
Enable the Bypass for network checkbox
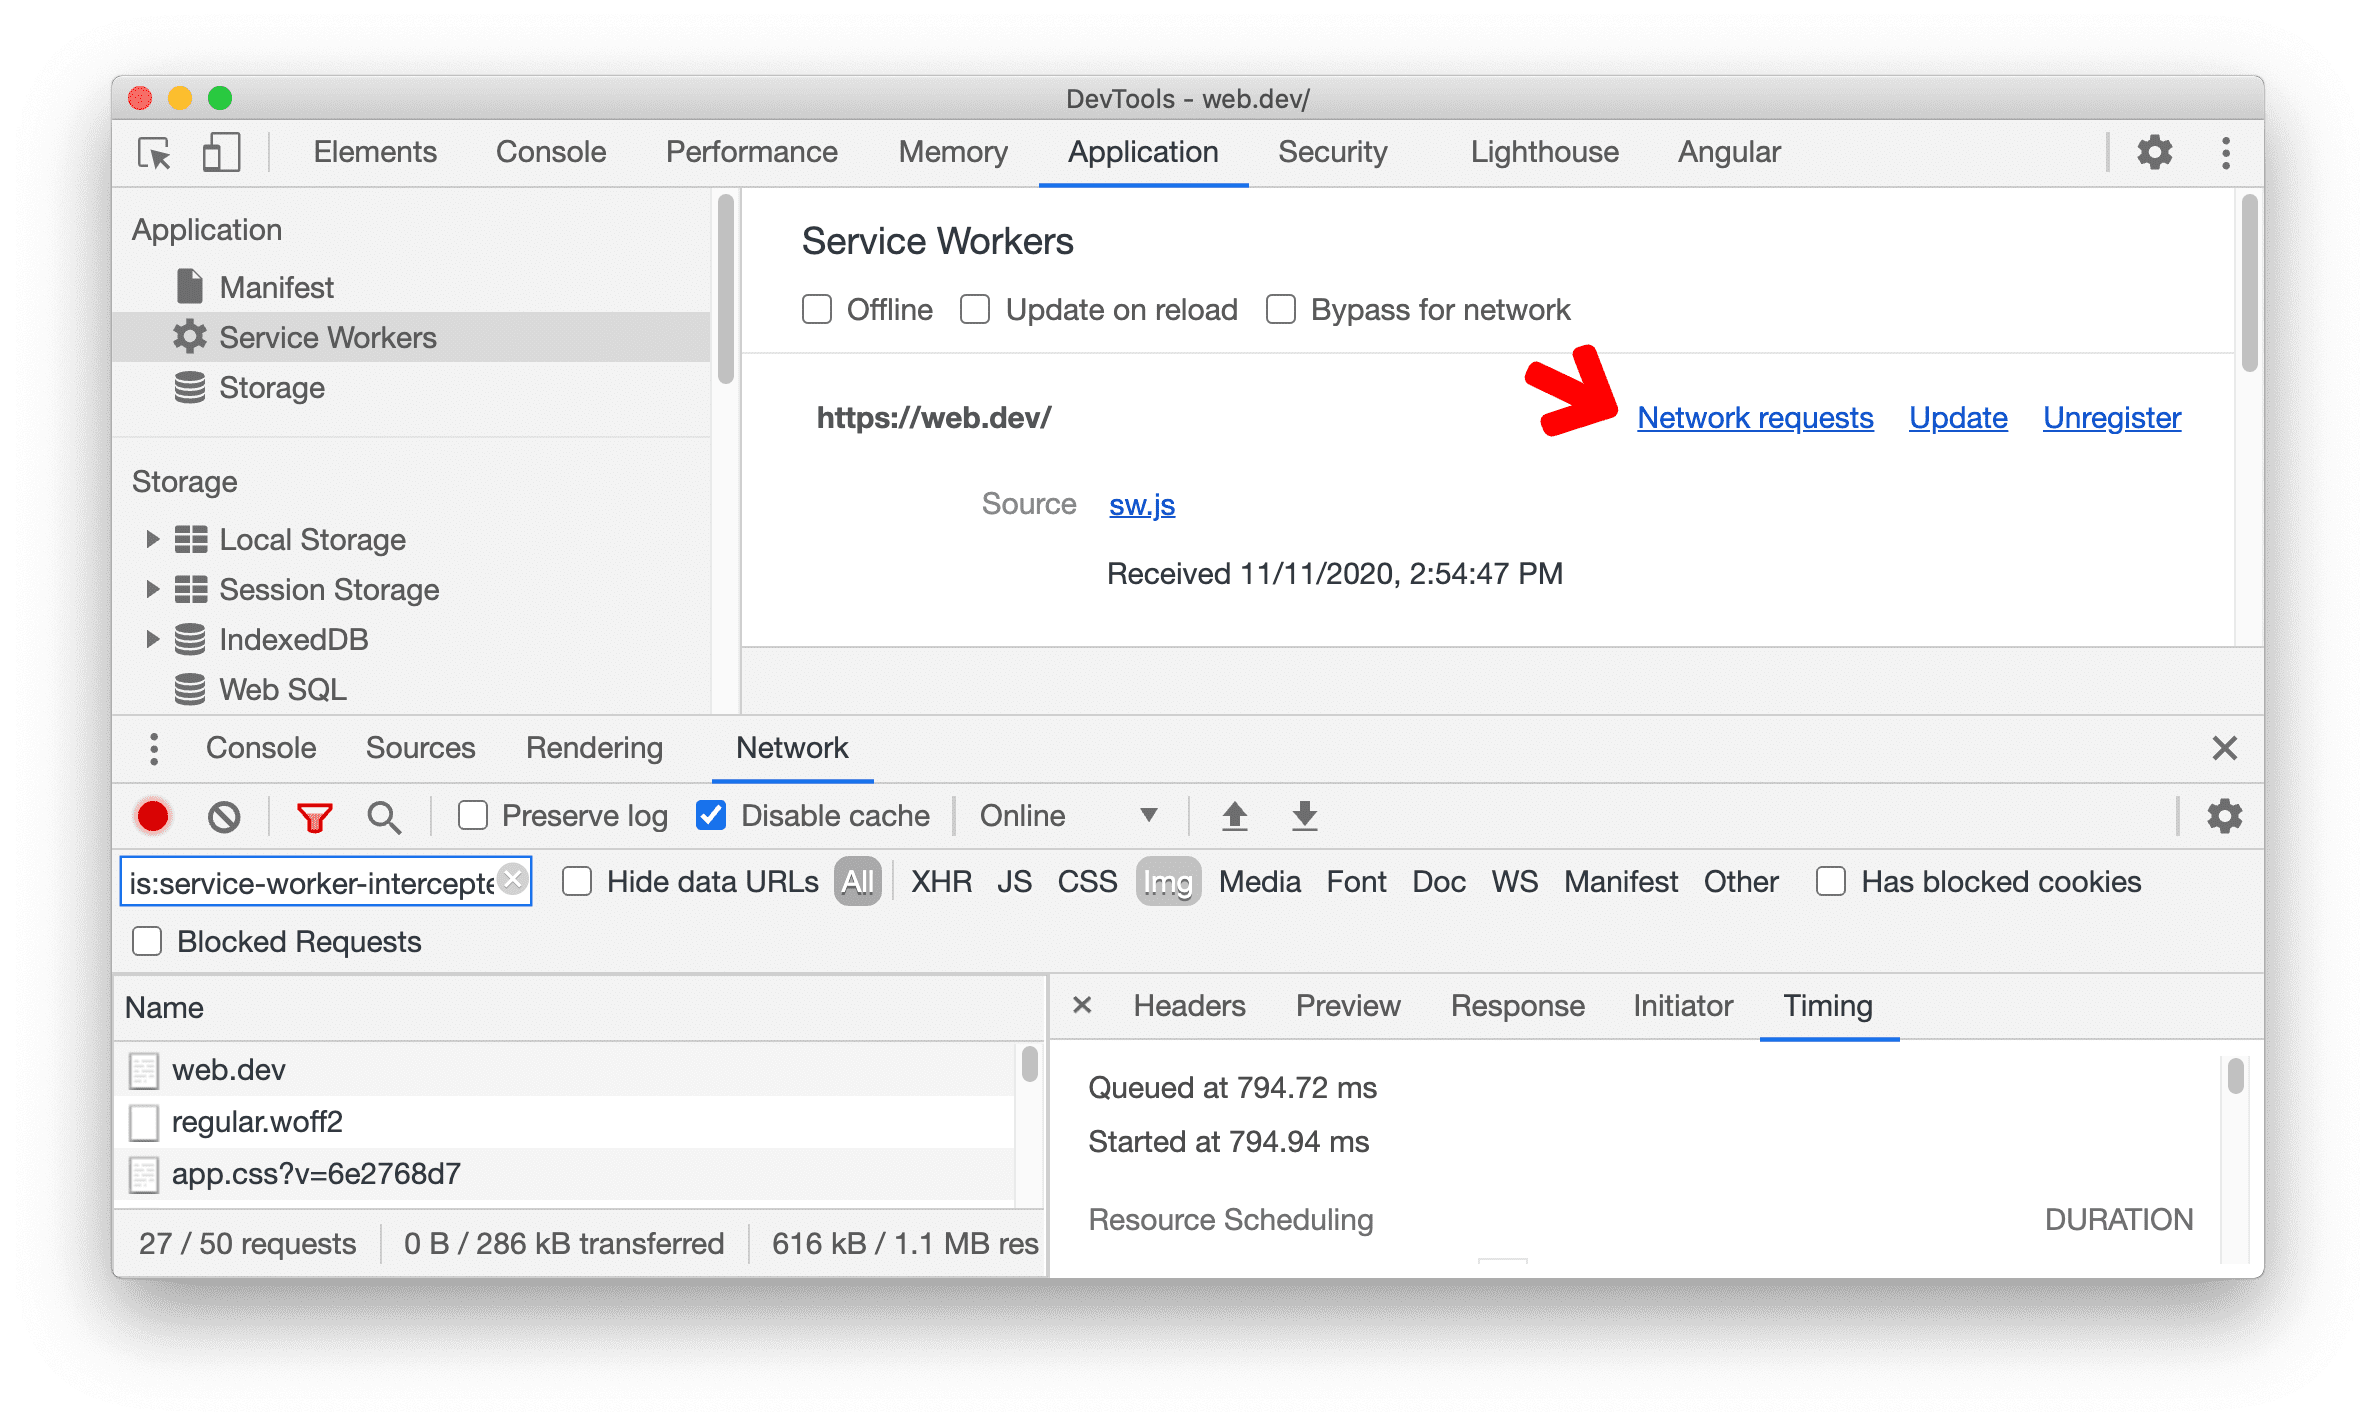pyautogui.click(x=1281, y=309)
